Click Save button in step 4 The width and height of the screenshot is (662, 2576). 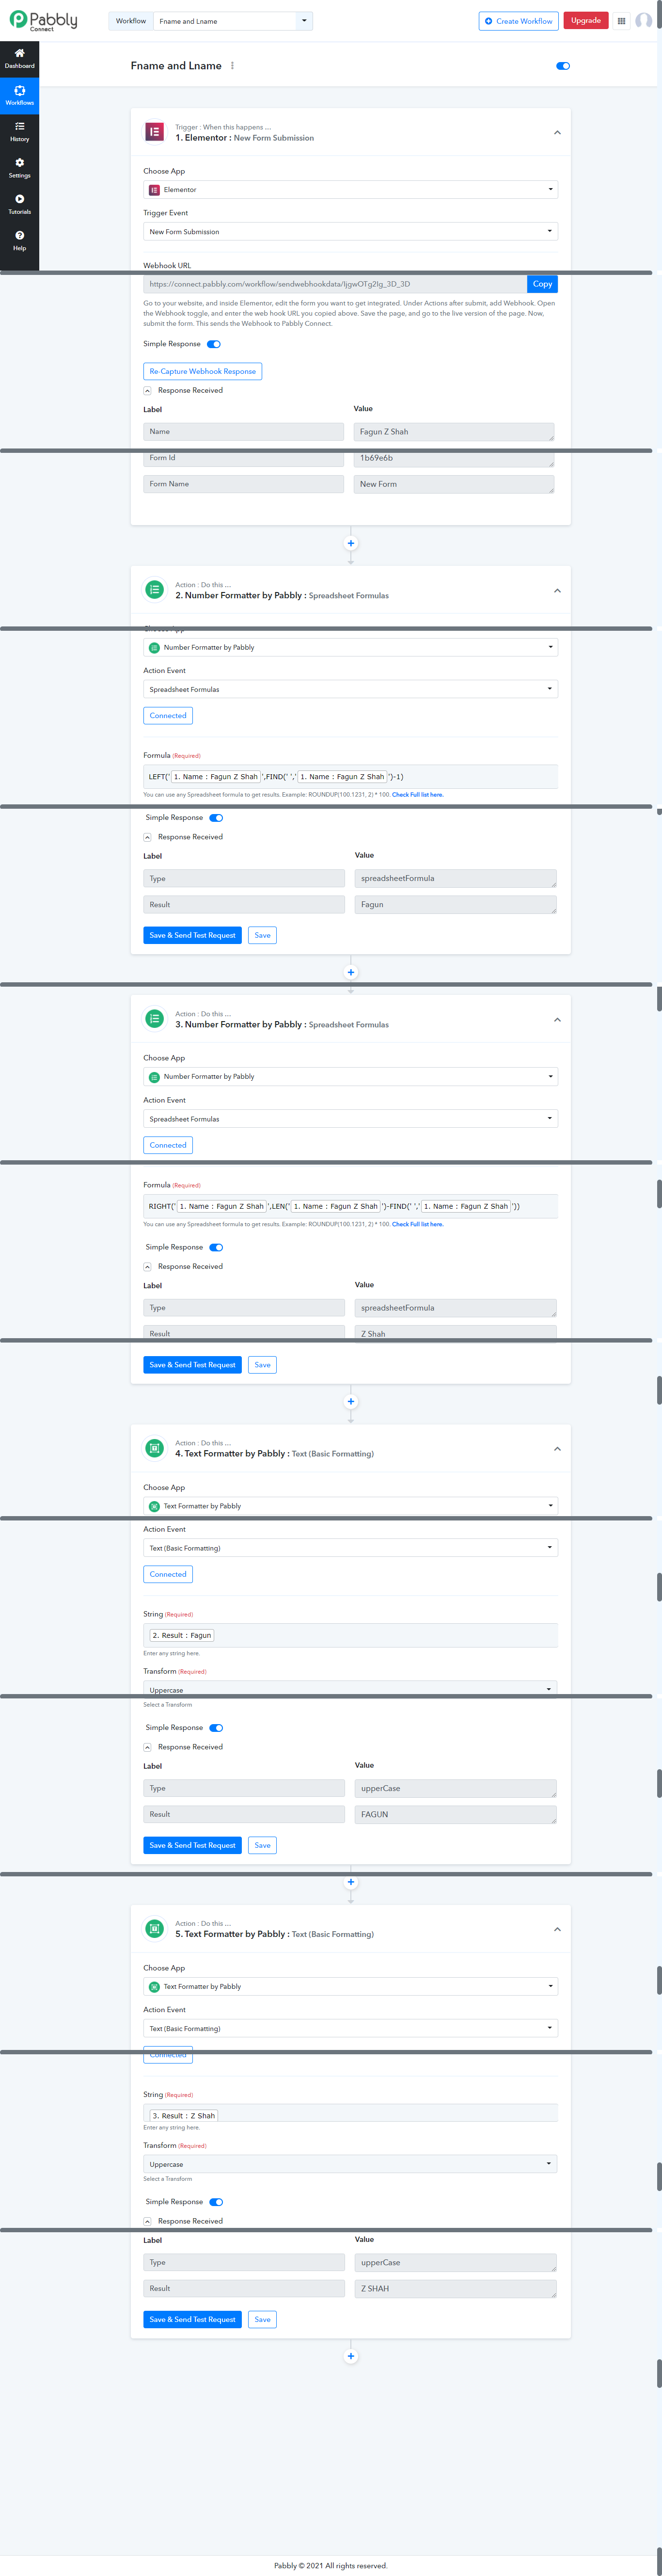[x=262, y=1845]
